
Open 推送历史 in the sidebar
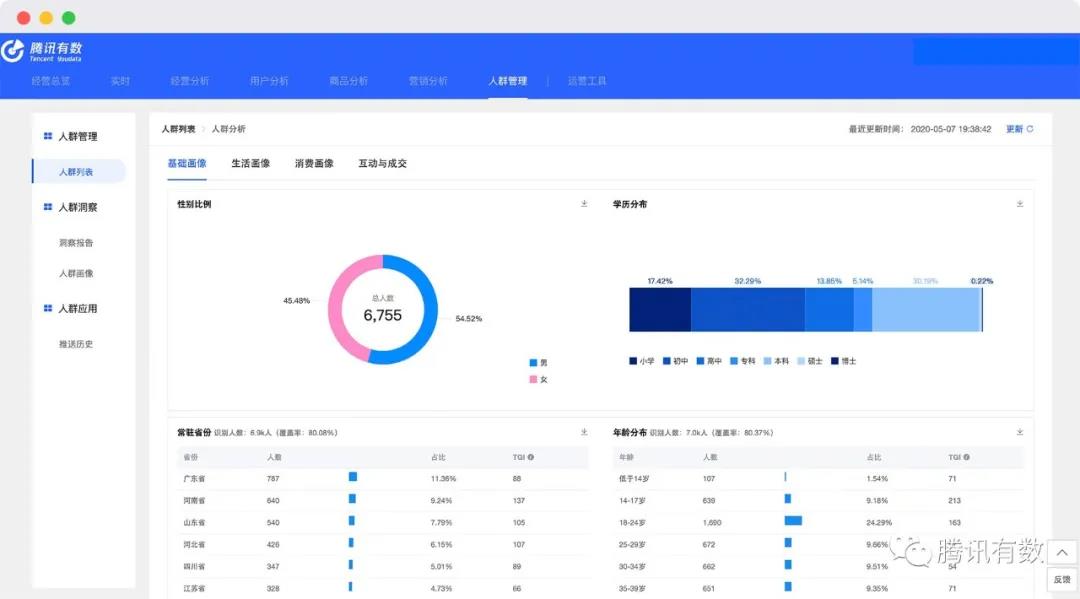click(x=76, y=344)
